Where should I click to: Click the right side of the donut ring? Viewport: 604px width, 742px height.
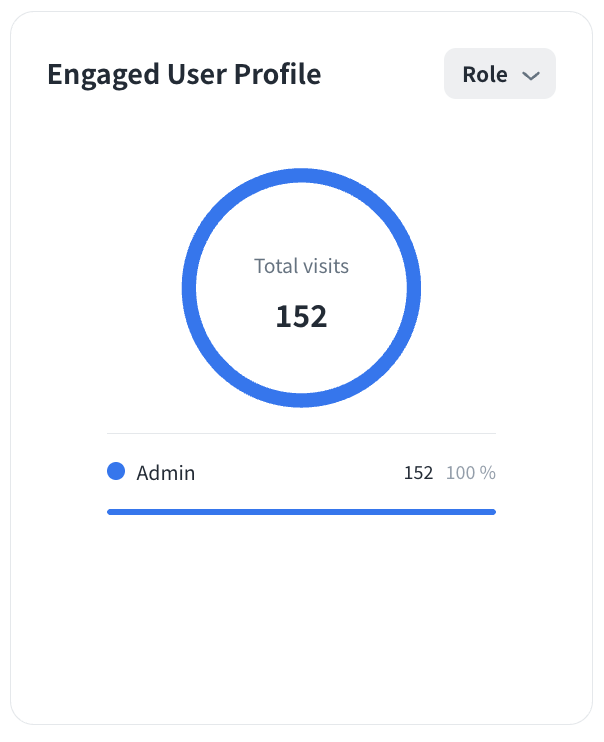413,288
